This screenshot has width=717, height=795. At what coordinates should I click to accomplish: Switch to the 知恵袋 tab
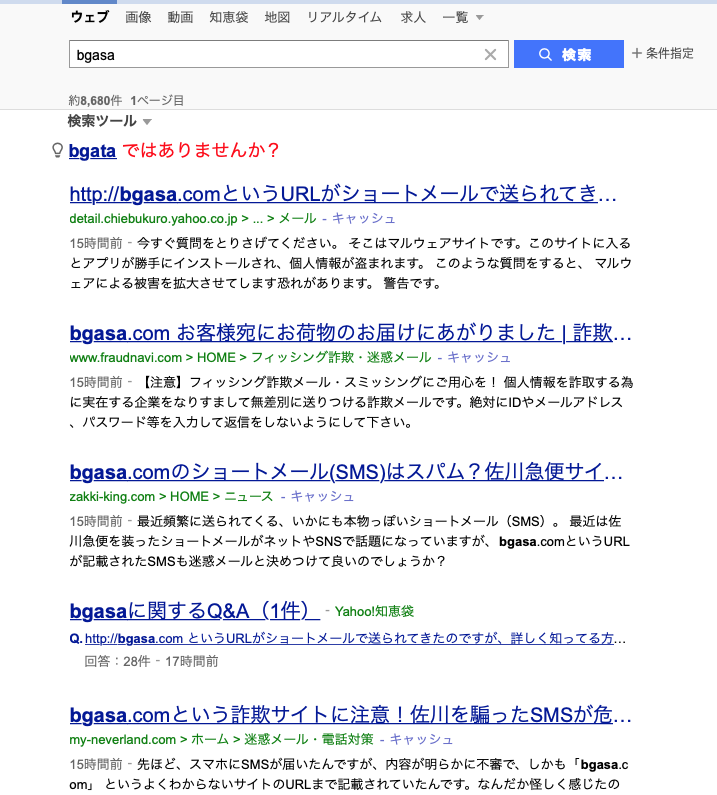pos(229,17)
